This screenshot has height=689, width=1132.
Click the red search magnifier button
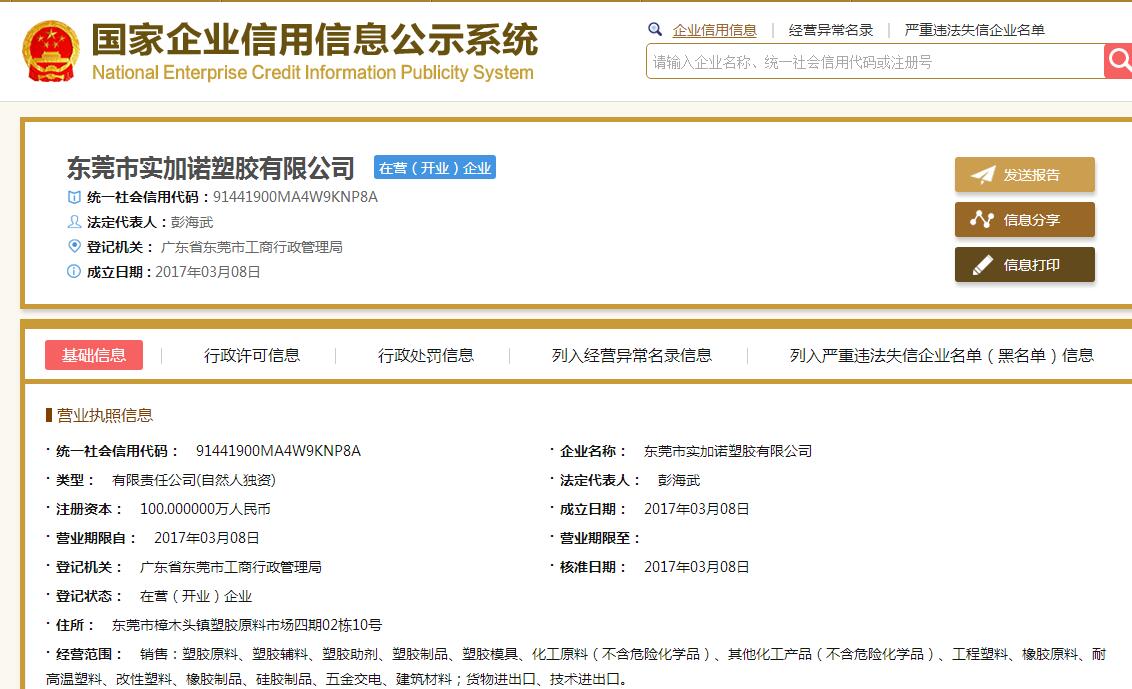1118,61
